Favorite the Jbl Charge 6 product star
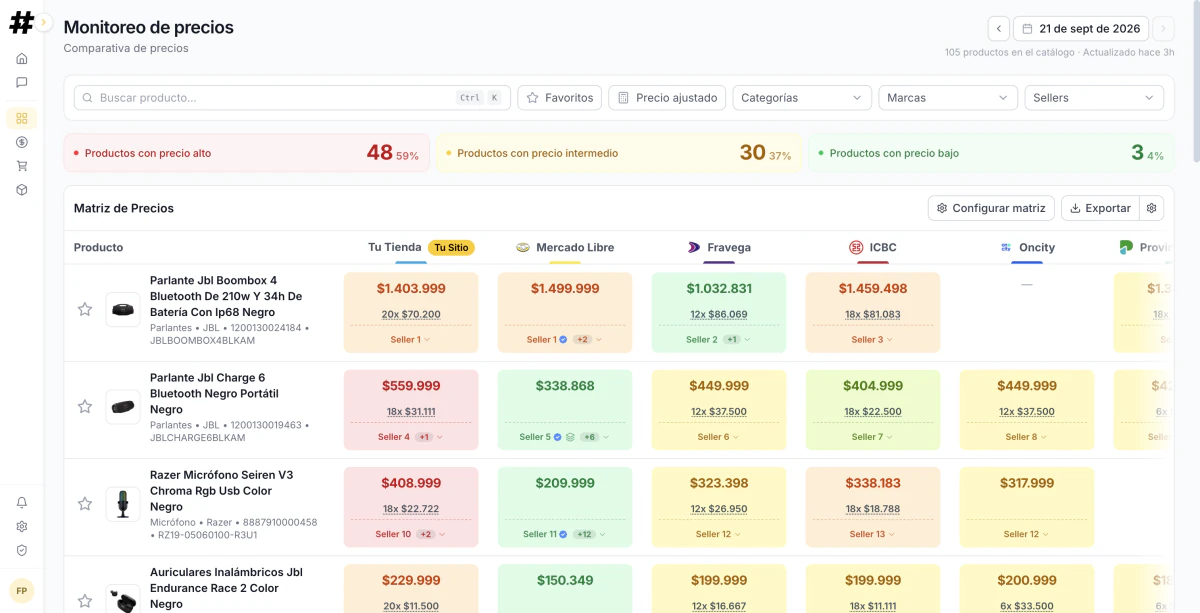The height and width of the screenshot is (613, 1200). tap(85, 406)
